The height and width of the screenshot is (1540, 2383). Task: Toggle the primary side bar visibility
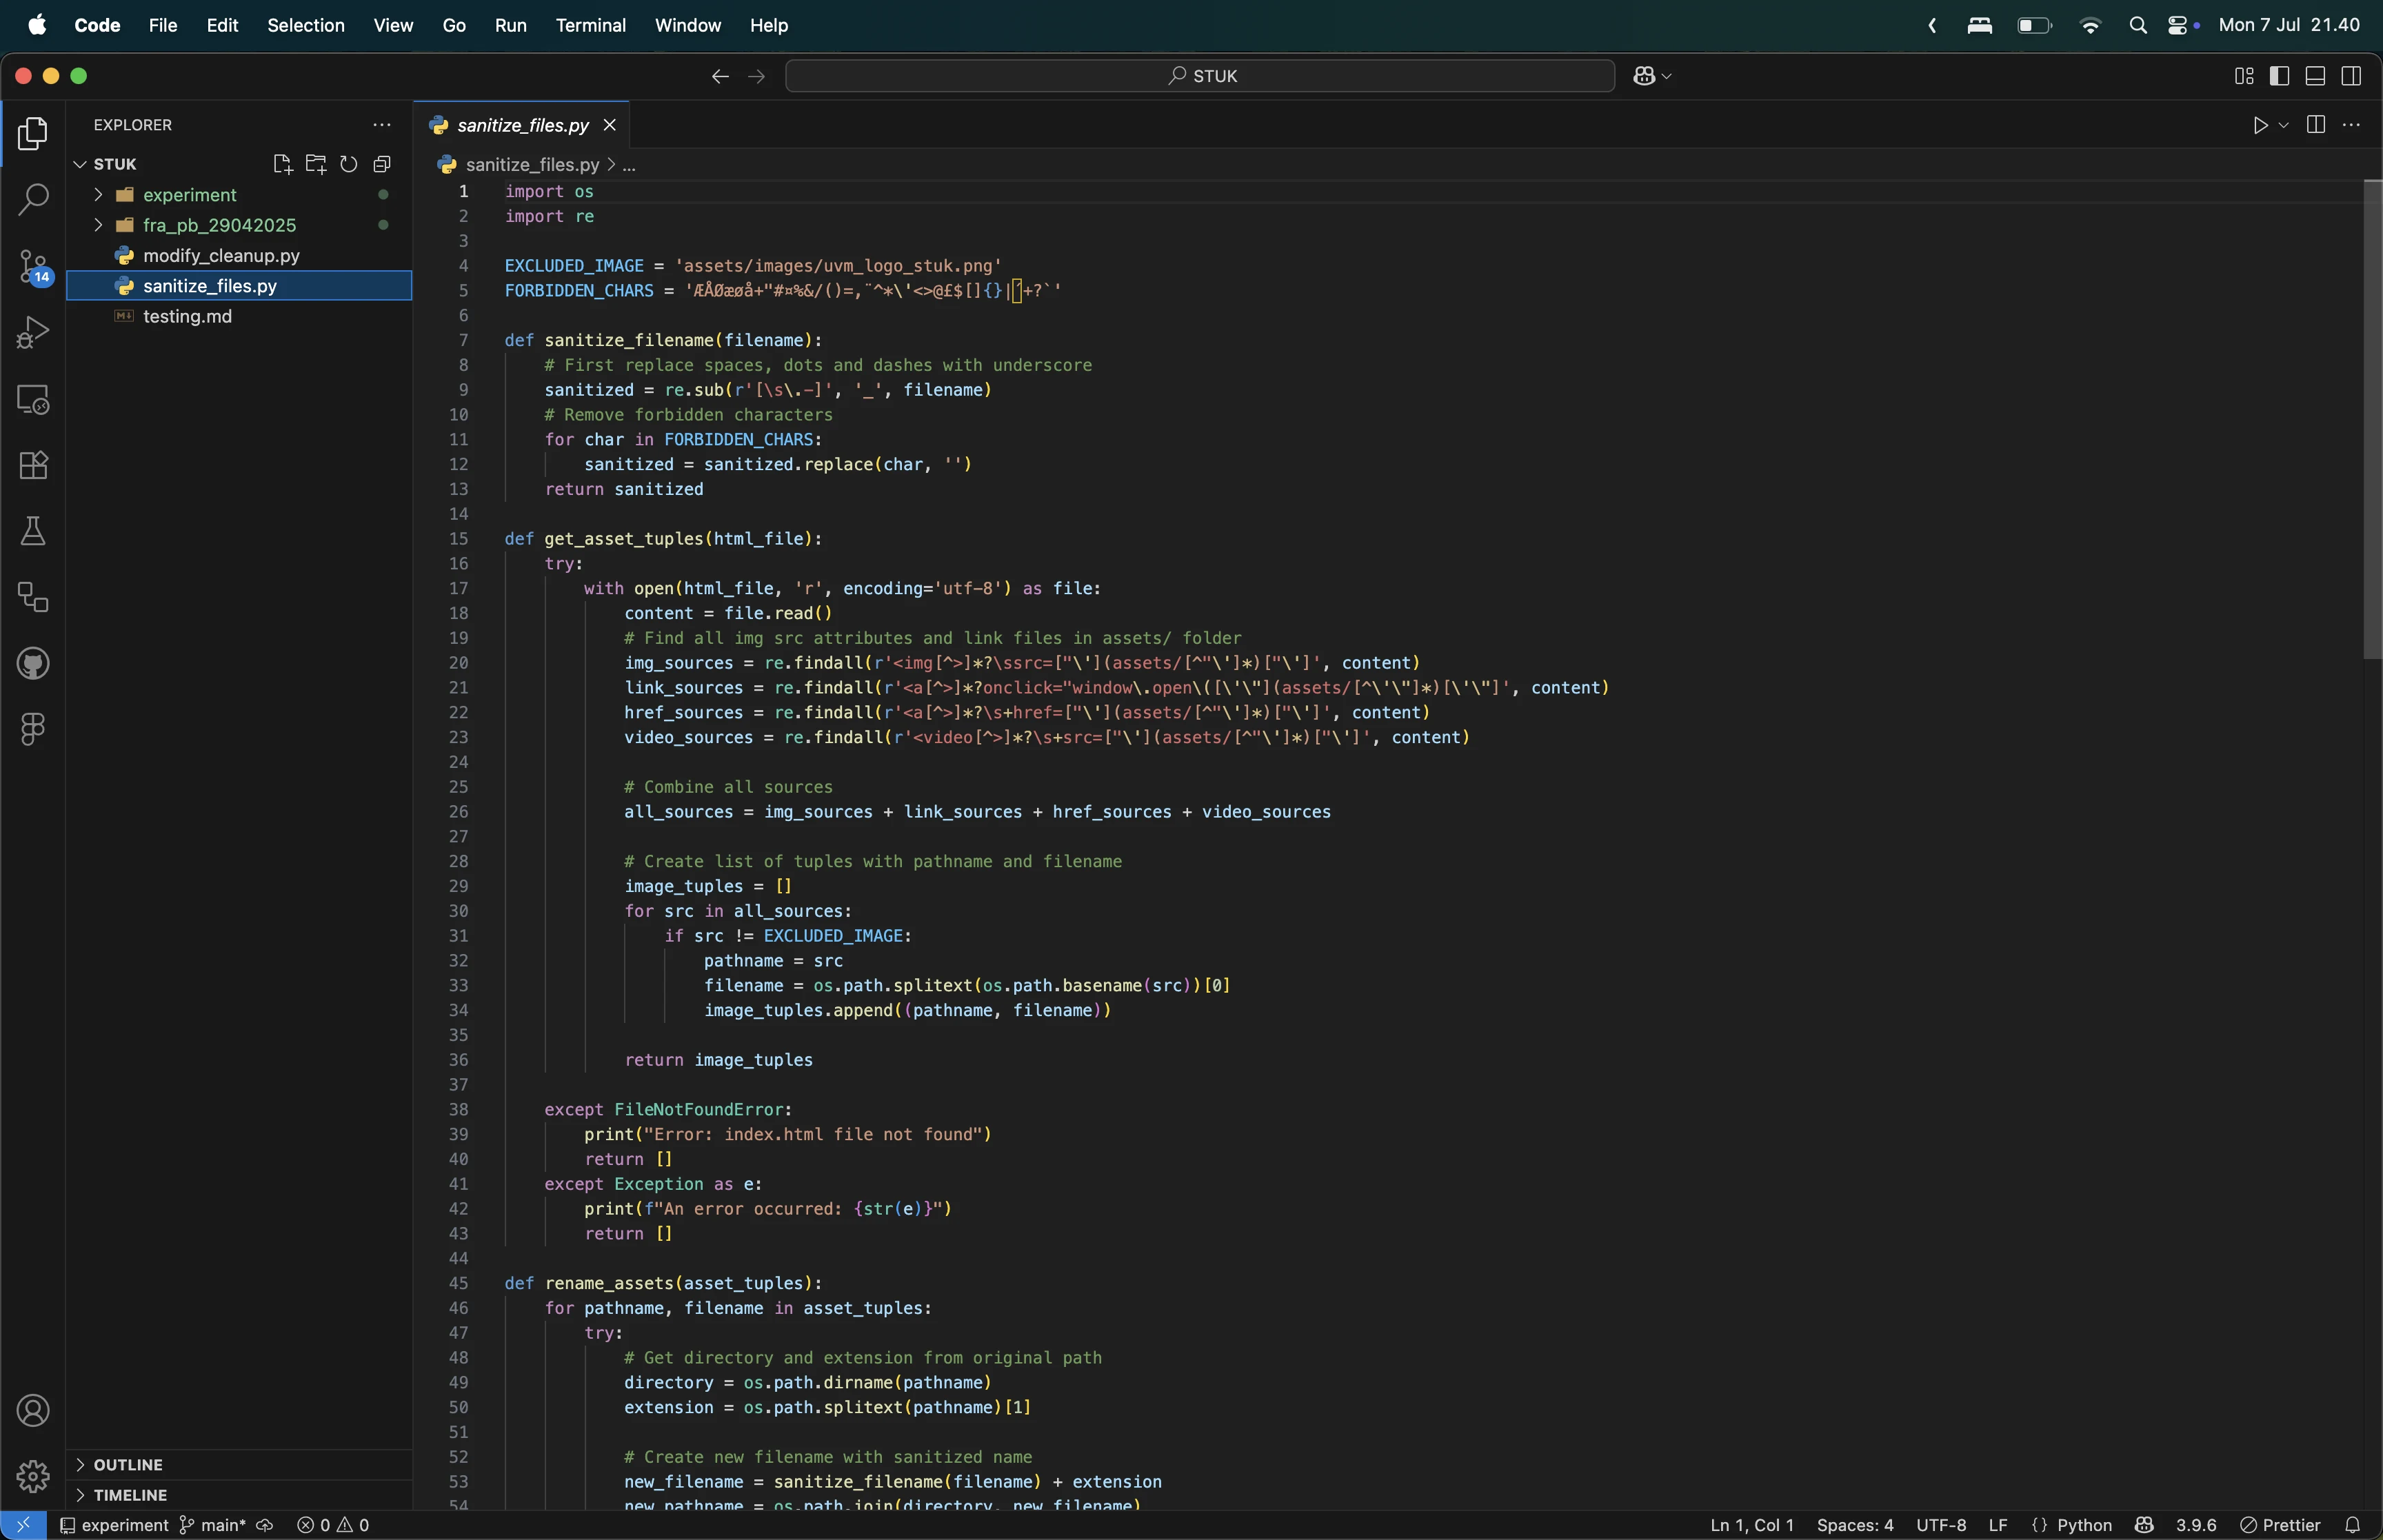pos(2279,76)
